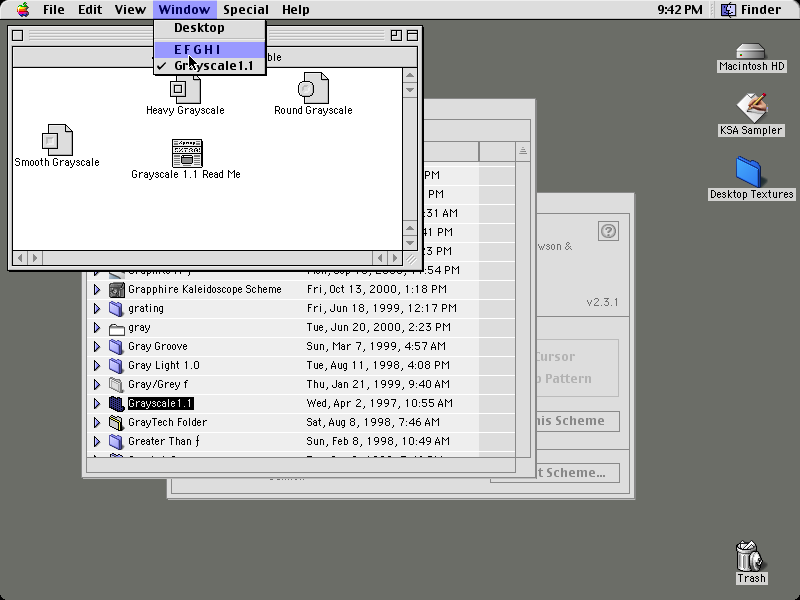Click the grow box of the Grayscale1.1 window

tap(410, 258)
